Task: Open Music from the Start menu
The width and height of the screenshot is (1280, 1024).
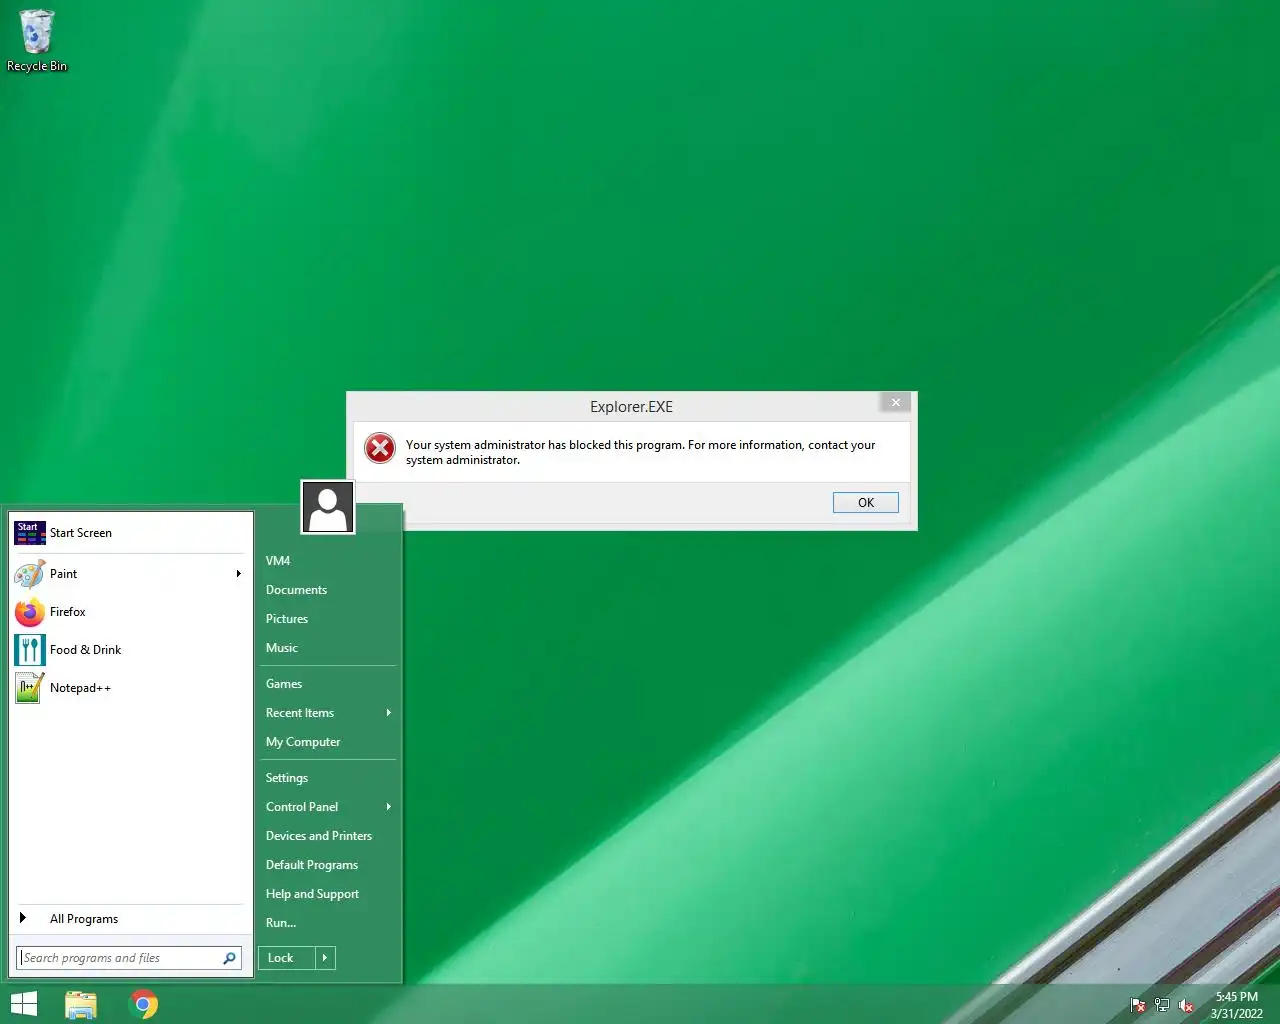Action: [x=329, y=648]
